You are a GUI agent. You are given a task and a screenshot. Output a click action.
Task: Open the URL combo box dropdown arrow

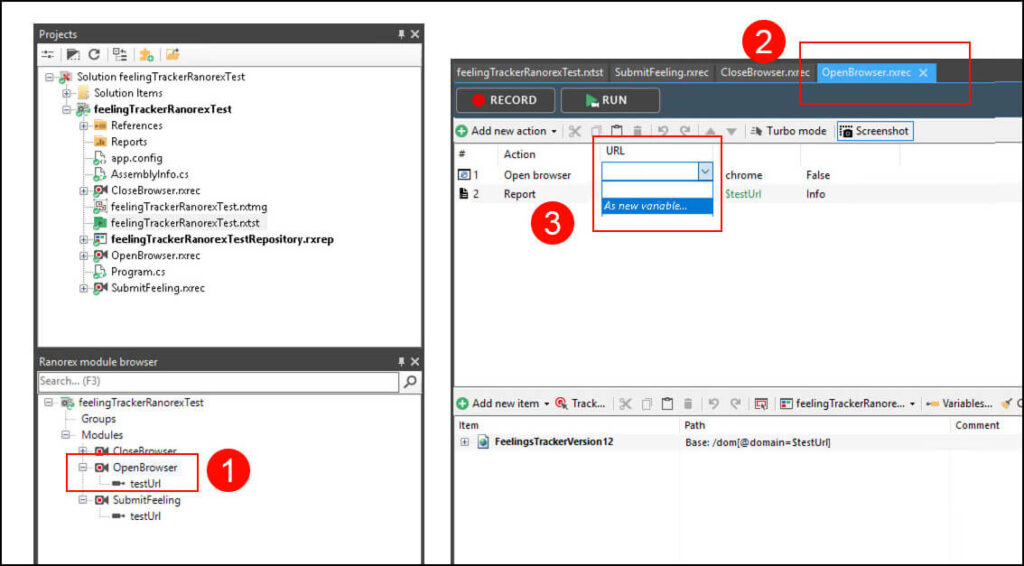[705, 171]
